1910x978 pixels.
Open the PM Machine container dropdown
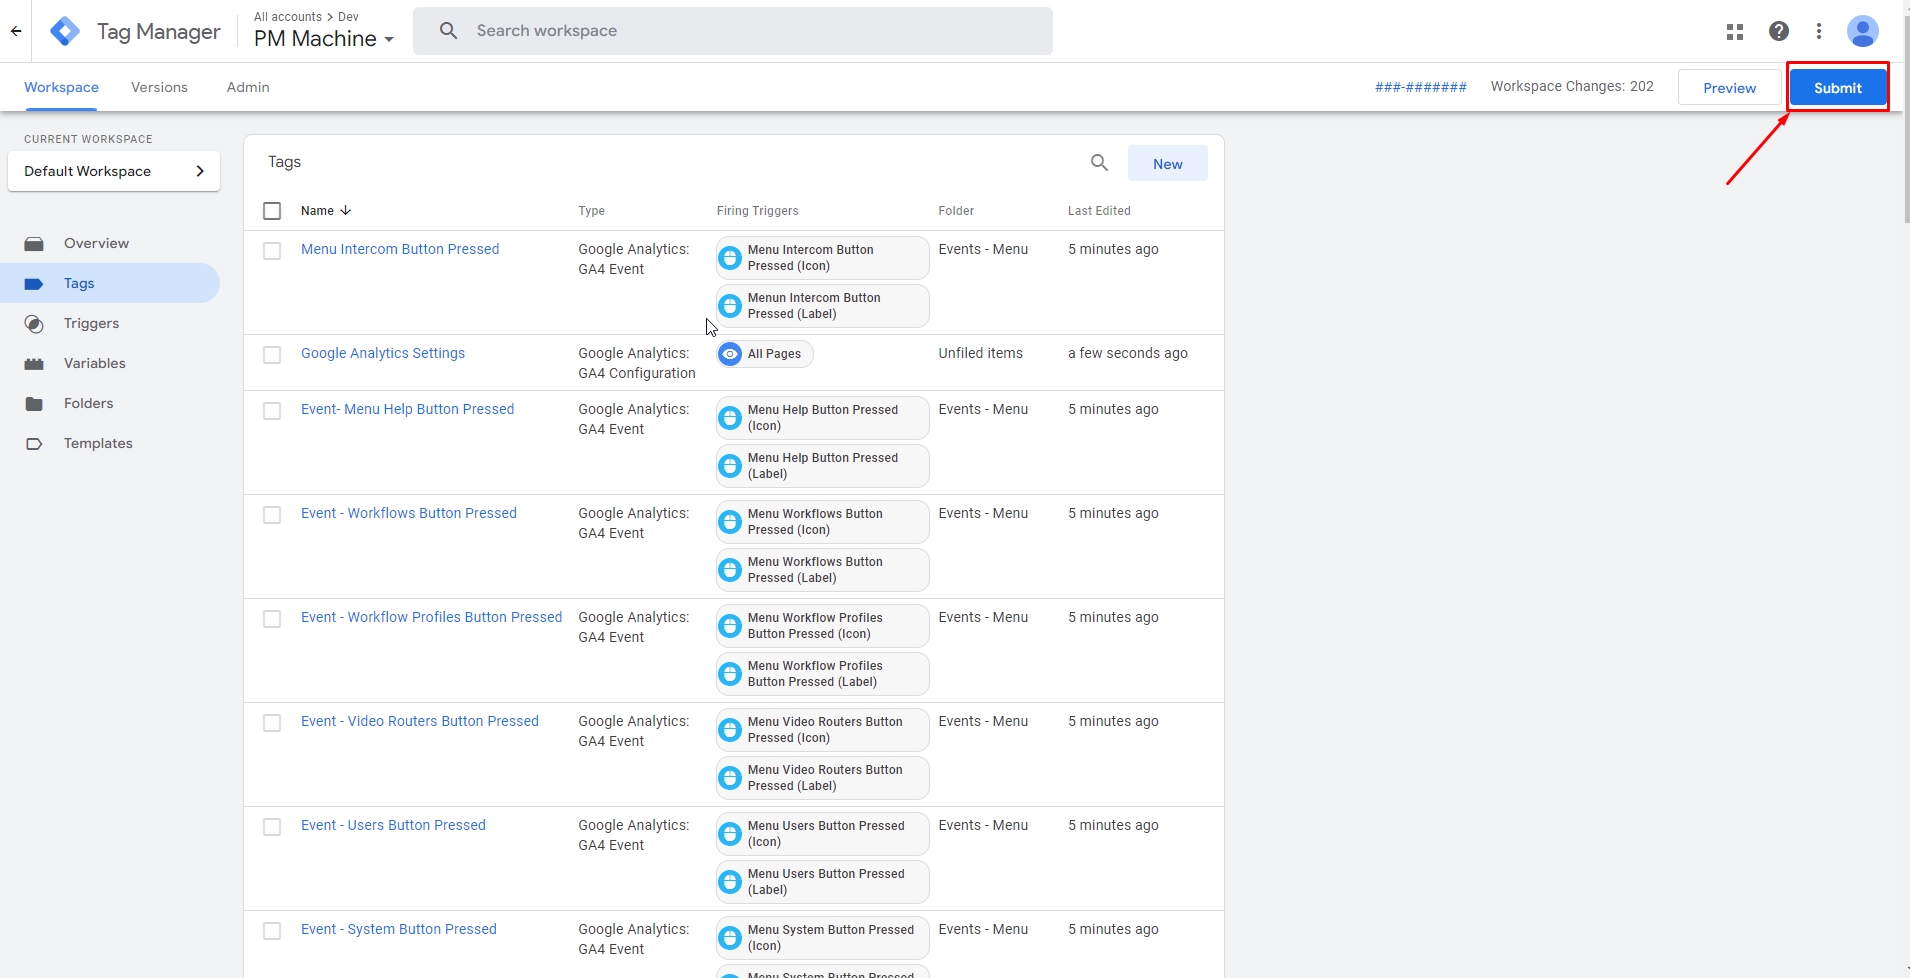click(x=324, y=39)
